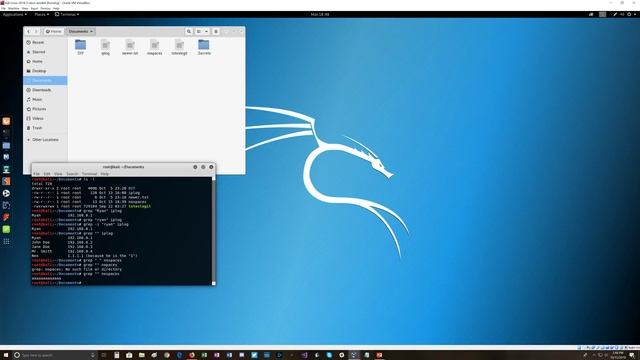Open Other Locations in the Files sidebar

45,140
